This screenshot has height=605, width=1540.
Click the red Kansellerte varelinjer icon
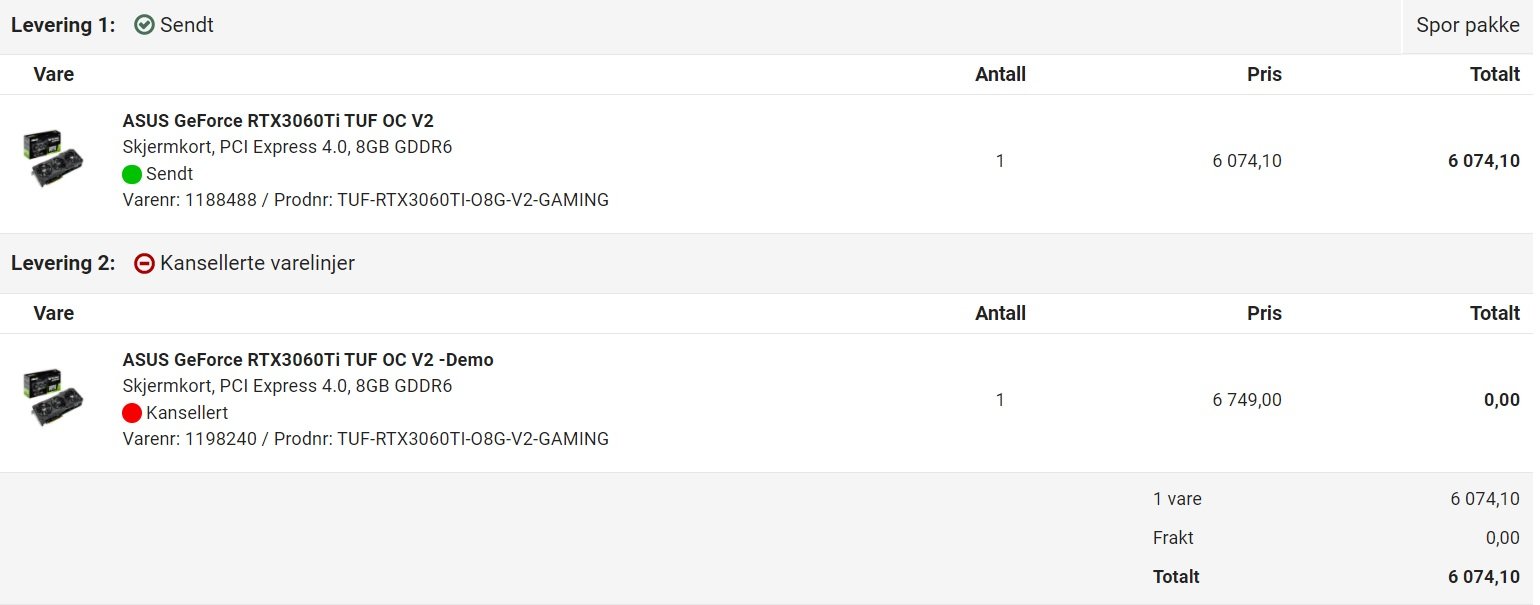144,264
